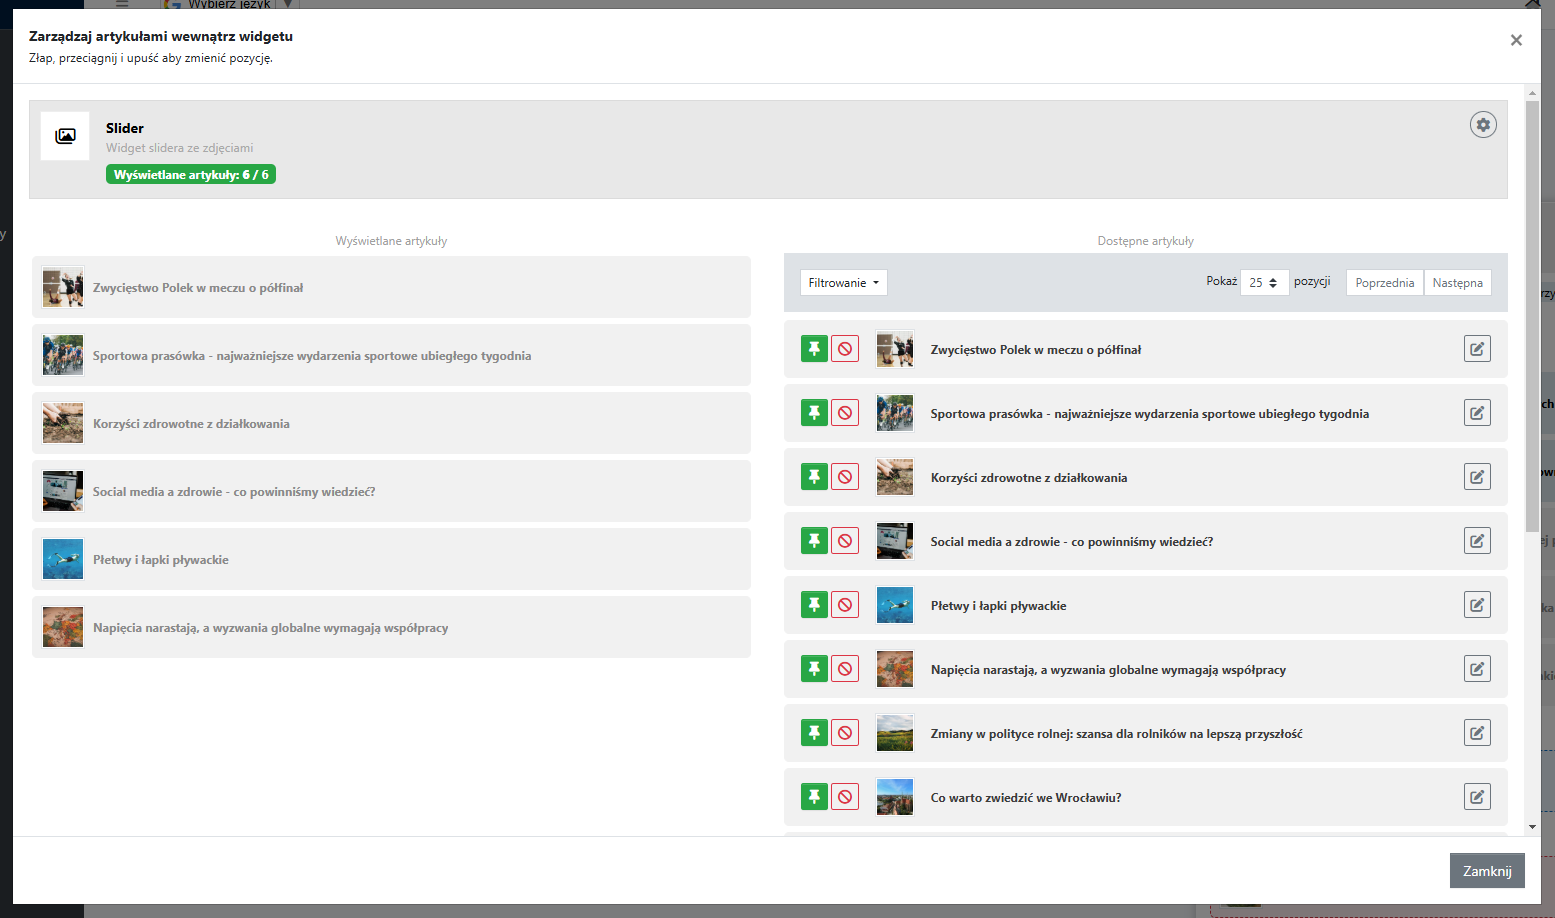Block article Korzyści zdrowotne z działkowania
The image size is (1555, 918).
(x=845, y=477)
